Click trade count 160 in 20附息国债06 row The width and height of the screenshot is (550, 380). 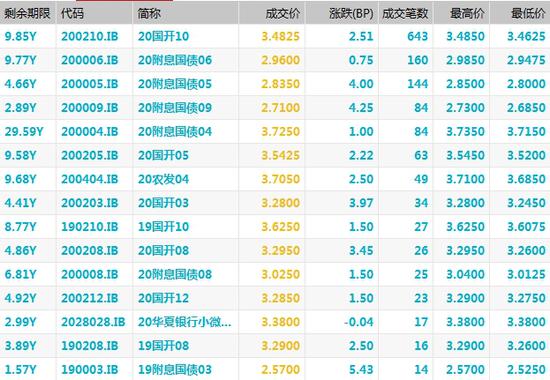pyautogui.click(x=417, y=60)
